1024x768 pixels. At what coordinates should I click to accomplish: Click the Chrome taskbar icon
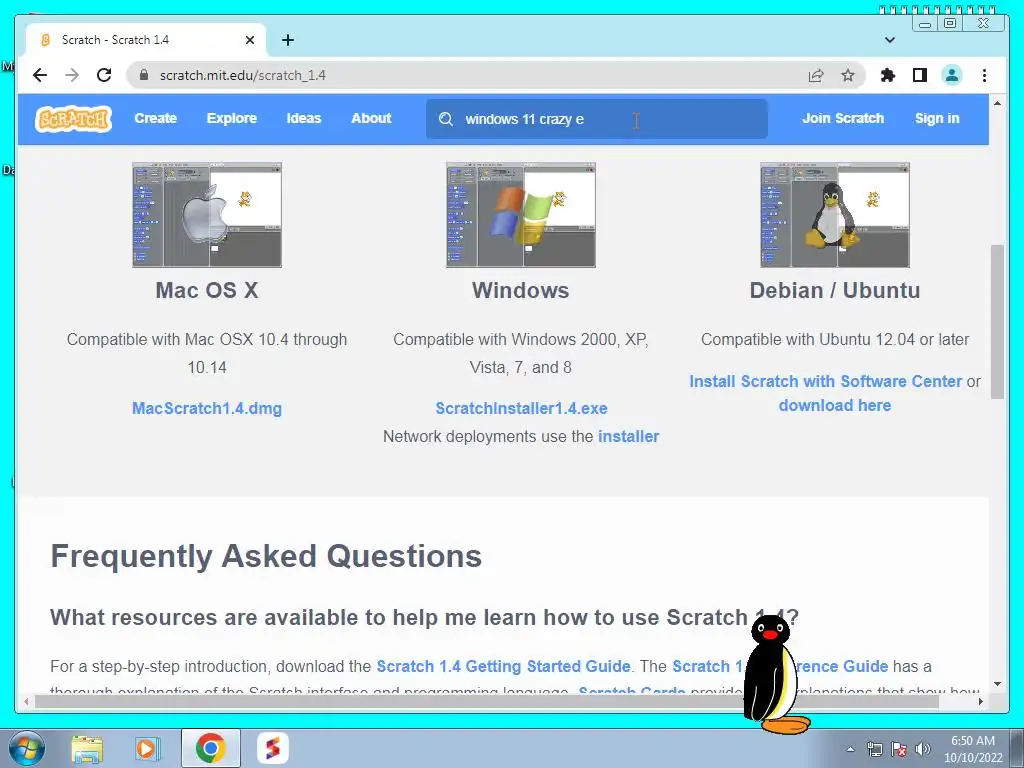[210, 748]
